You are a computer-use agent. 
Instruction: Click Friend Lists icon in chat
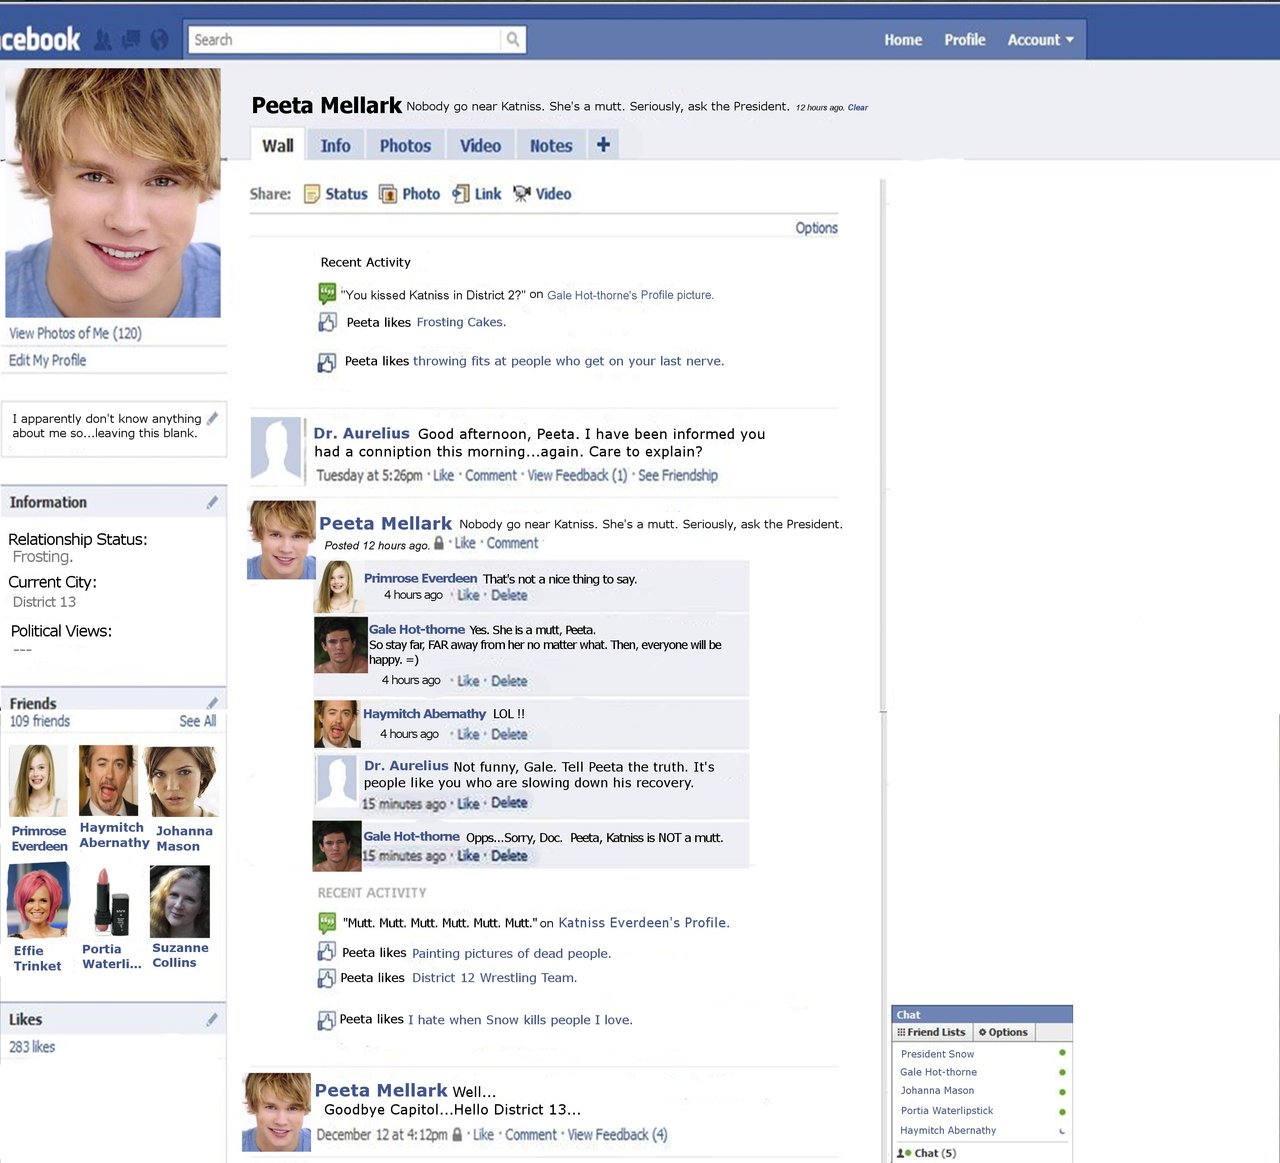pyautogui.click(x=901, y=1032)
